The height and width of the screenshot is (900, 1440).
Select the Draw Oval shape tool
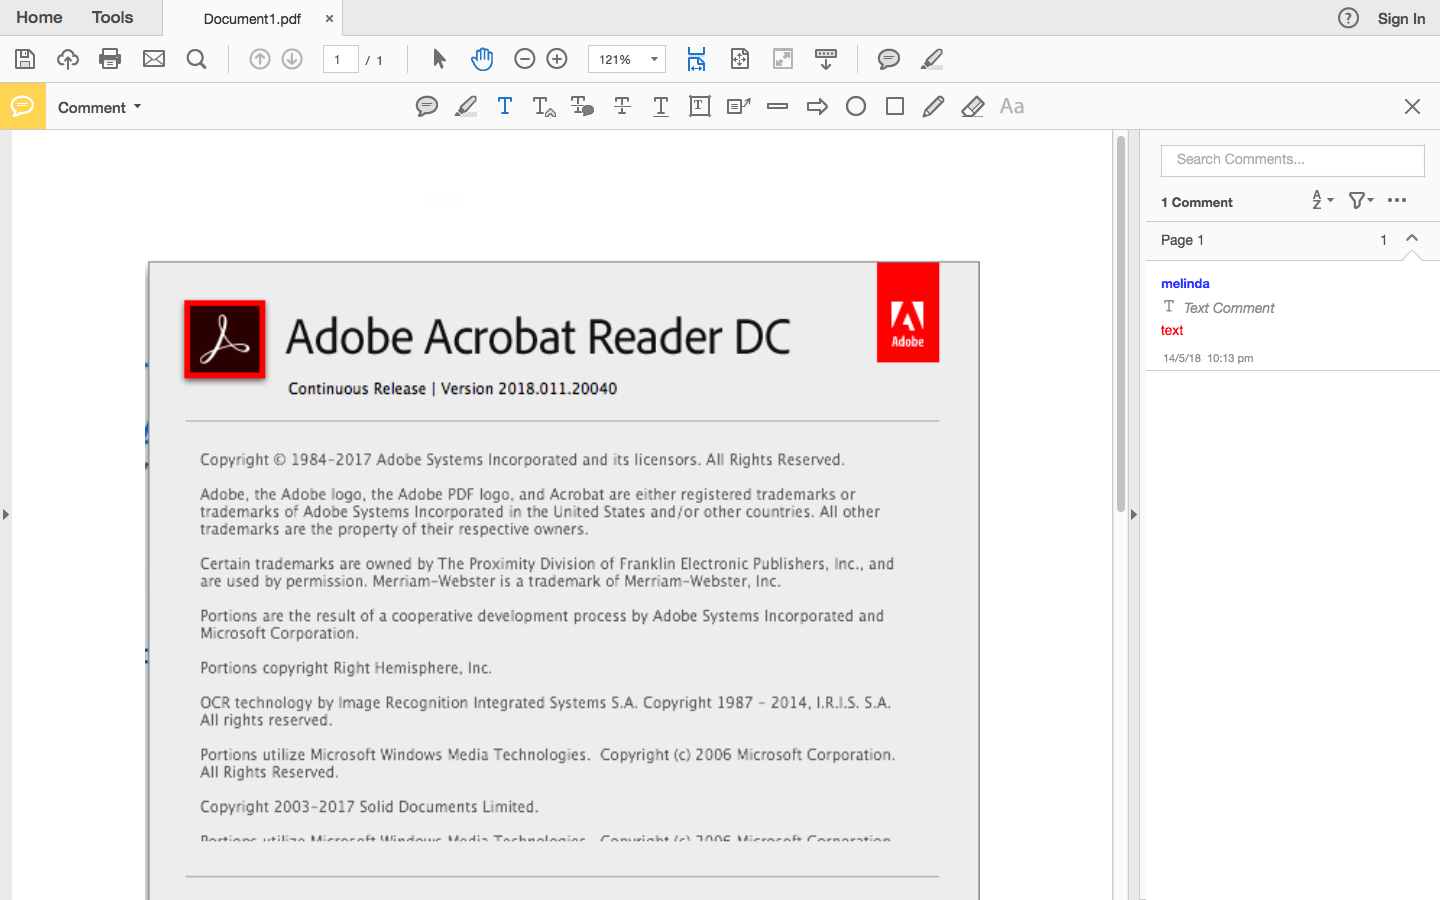click(856, 106)
